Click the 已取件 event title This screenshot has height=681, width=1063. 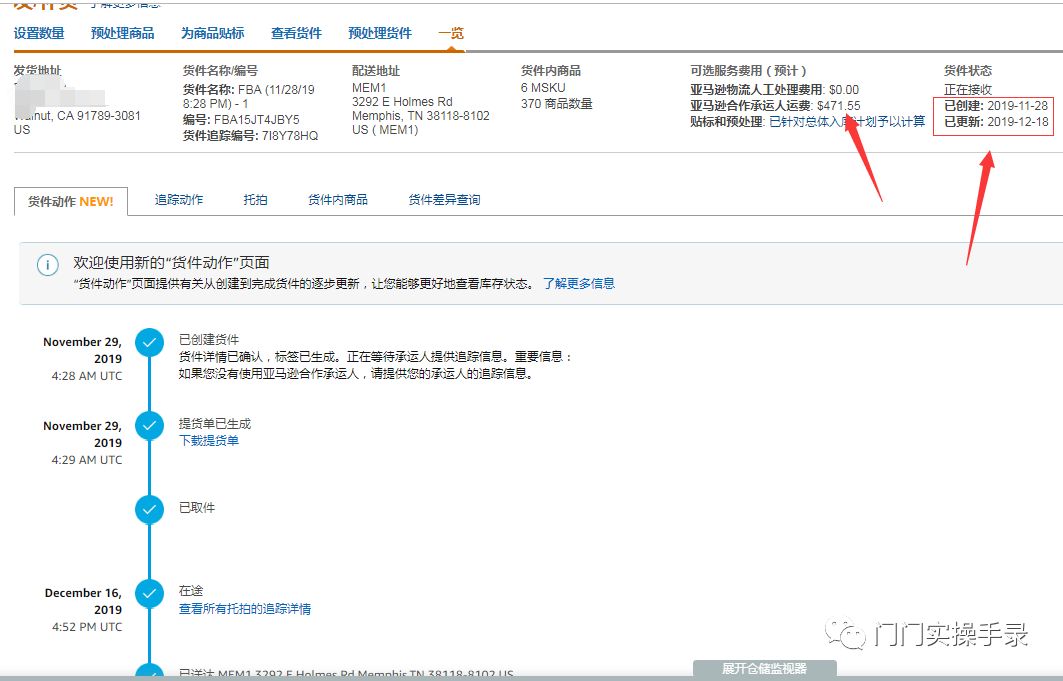[x=197, y=508]
